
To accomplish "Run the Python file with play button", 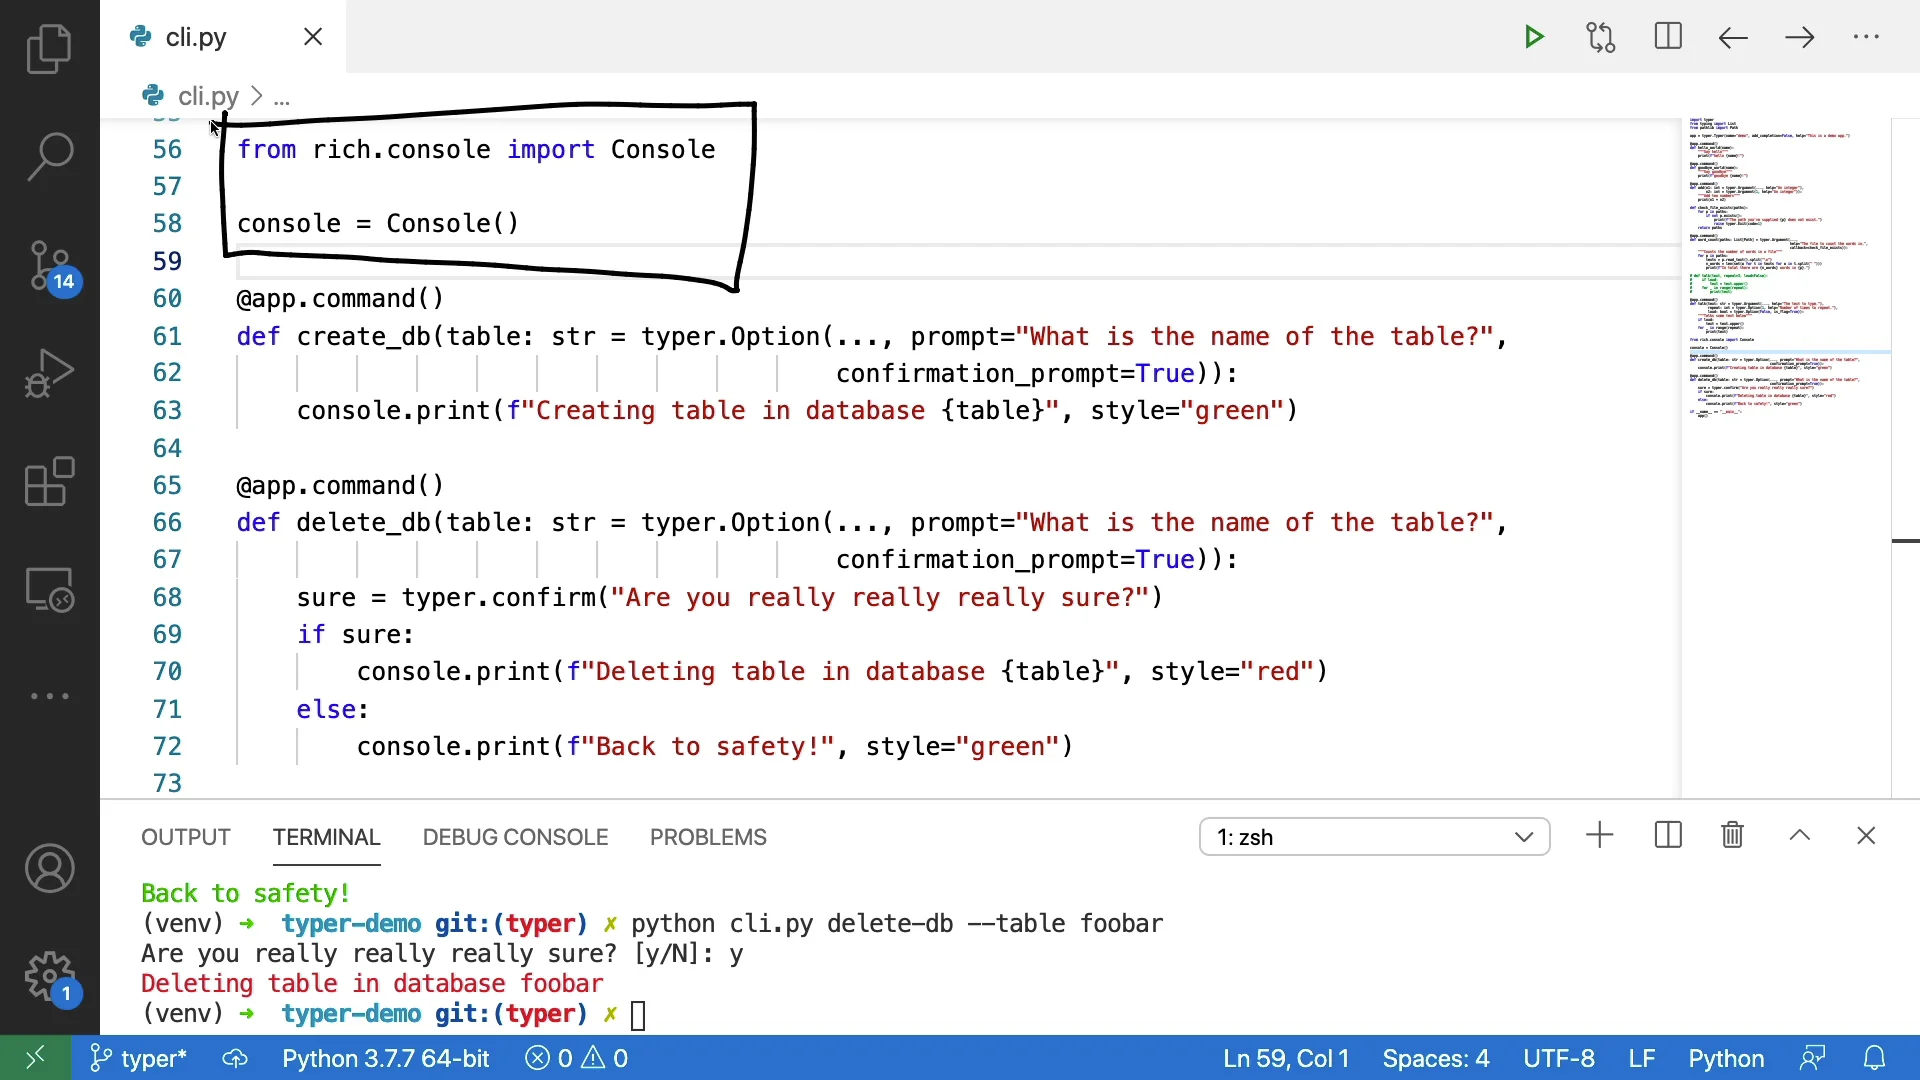I will (1534, 37).
